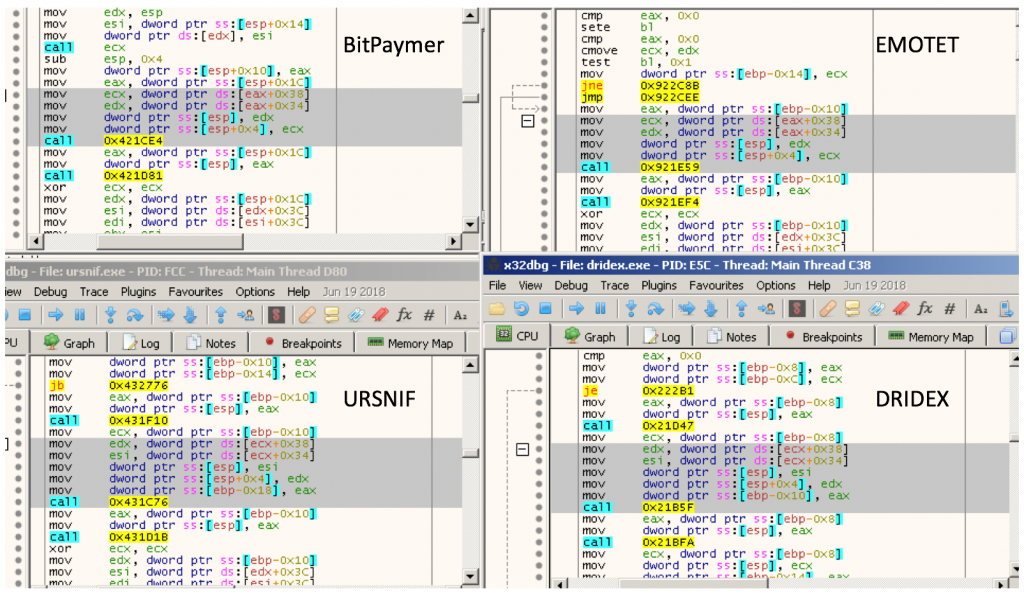The image size is (1024, 596).
Task: Click the # hash icon in ursnif toolbar
Action: (x=429, y=315)
